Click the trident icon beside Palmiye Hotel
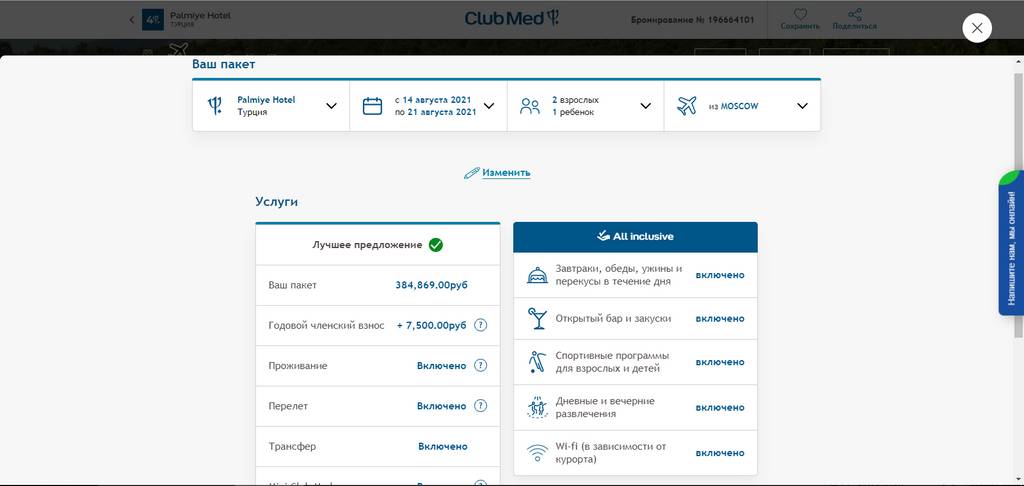 (x=215, y=106)
